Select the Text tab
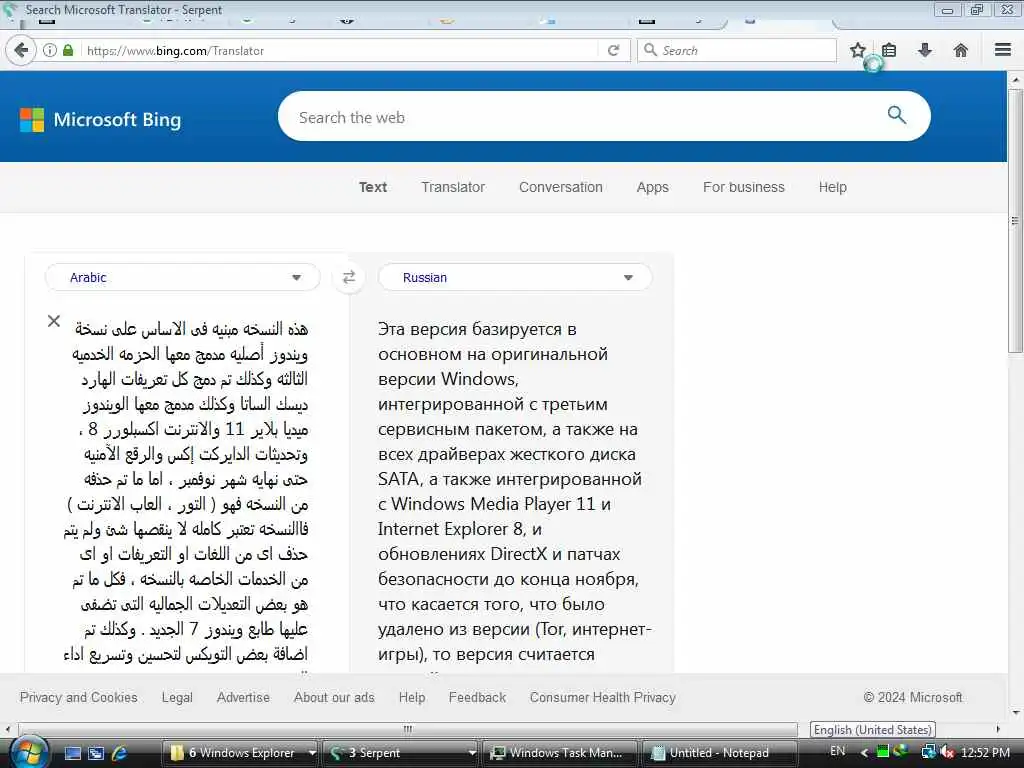The height and width of the screenshot is (768, 1024). pyautogui.click(x=373, y=187)
